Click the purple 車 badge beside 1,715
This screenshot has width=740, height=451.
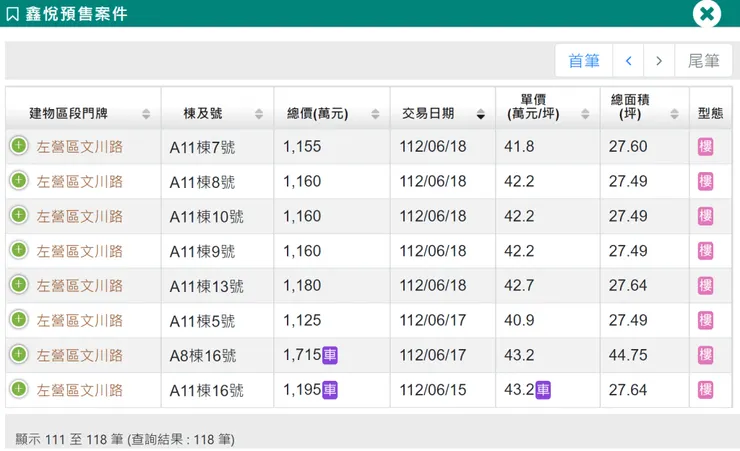(330, 355)
